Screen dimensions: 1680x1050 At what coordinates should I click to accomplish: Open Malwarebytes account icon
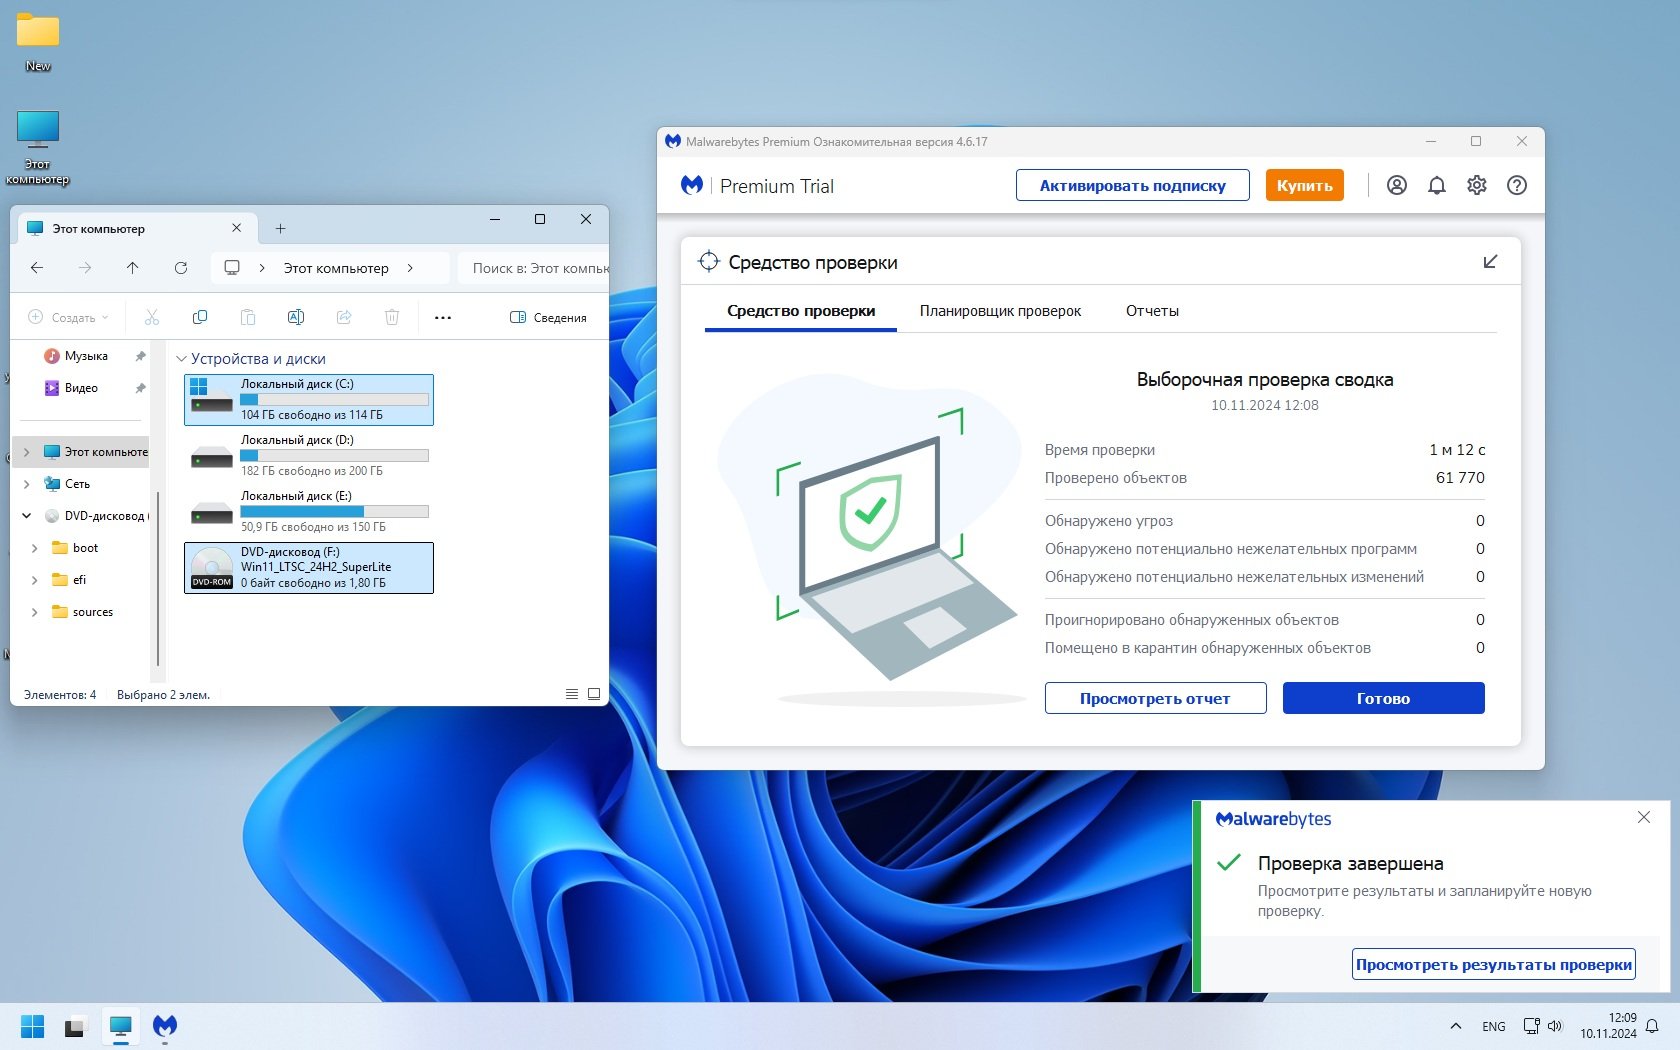(1397, 185)
